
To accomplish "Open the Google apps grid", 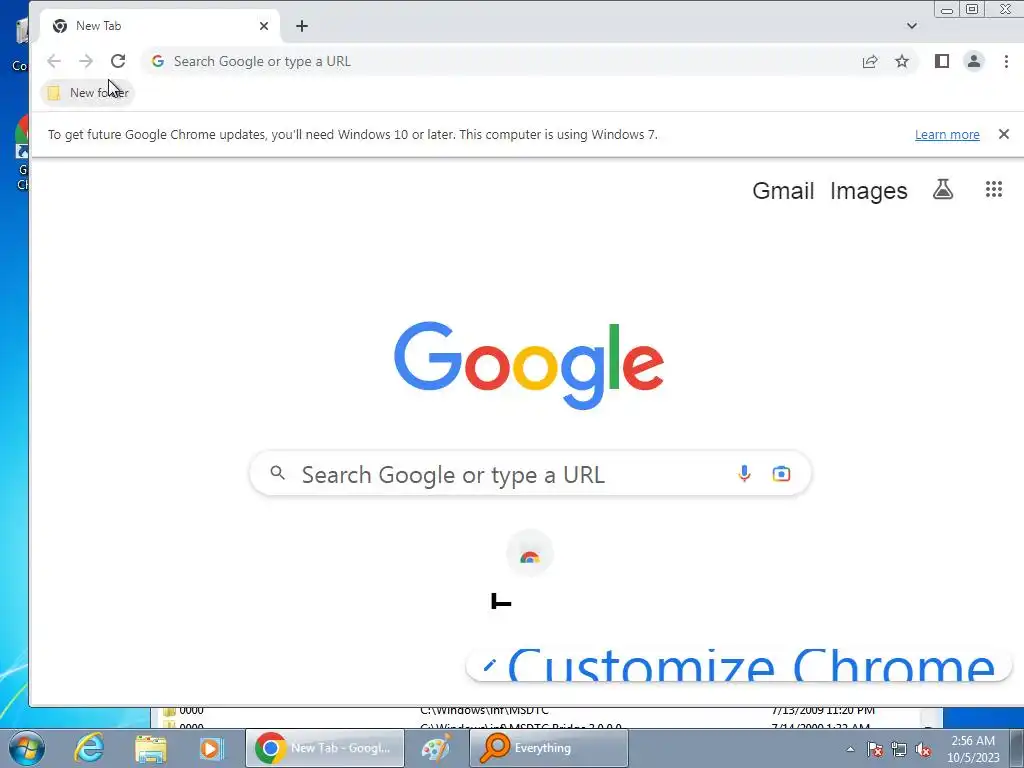I will 993,189.
